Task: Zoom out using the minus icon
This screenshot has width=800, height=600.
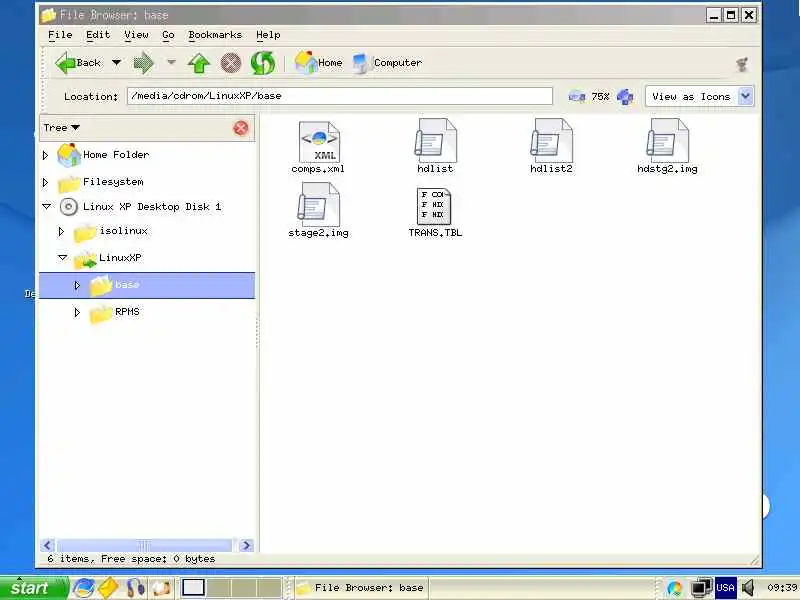Action: point(577,96)
